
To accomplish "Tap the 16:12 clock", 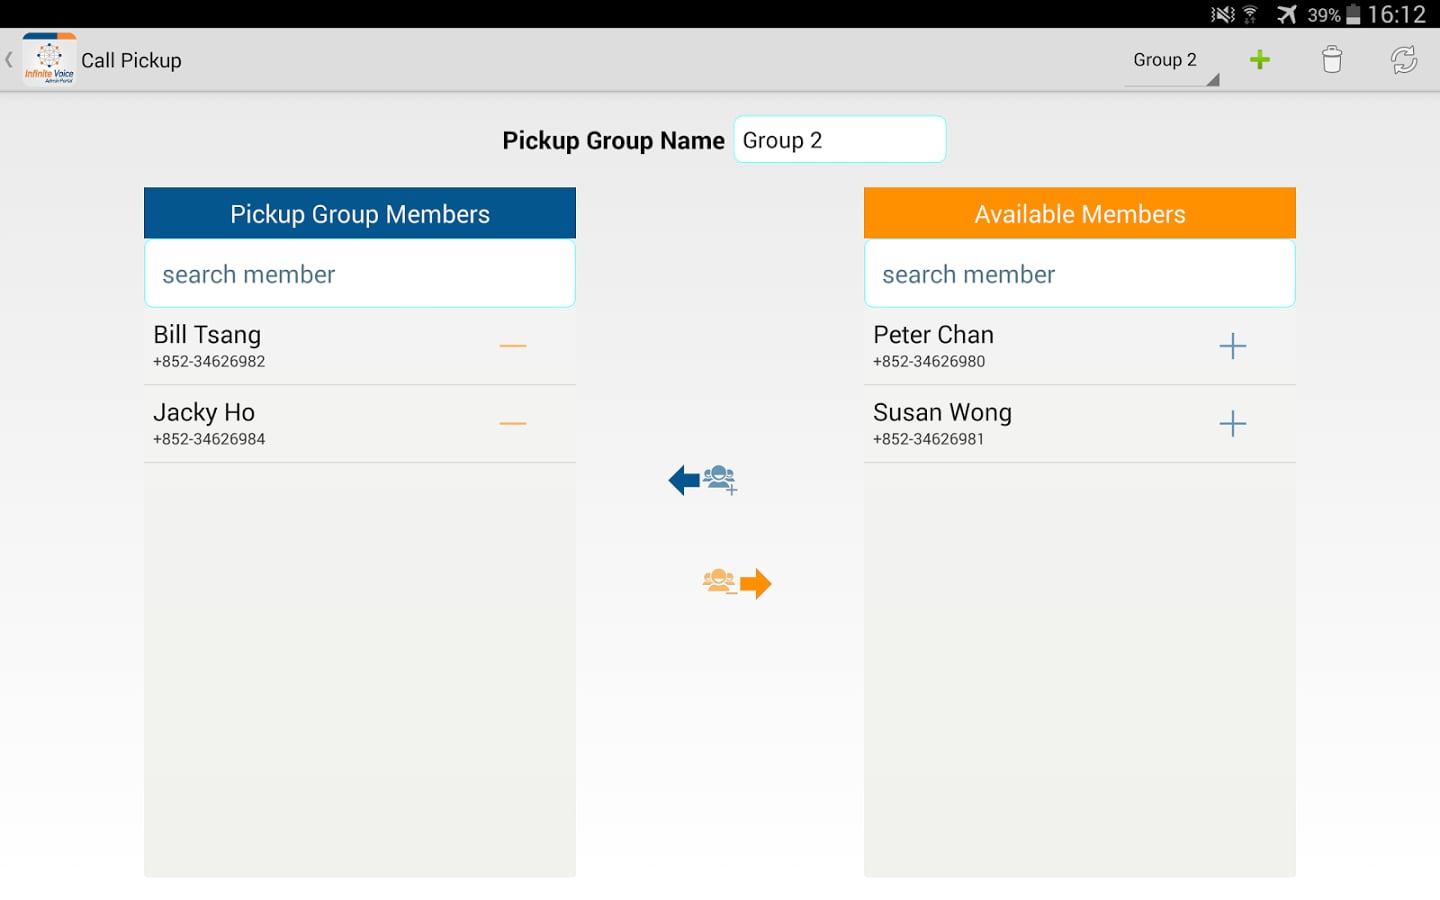I will (x=1397, y=14).
